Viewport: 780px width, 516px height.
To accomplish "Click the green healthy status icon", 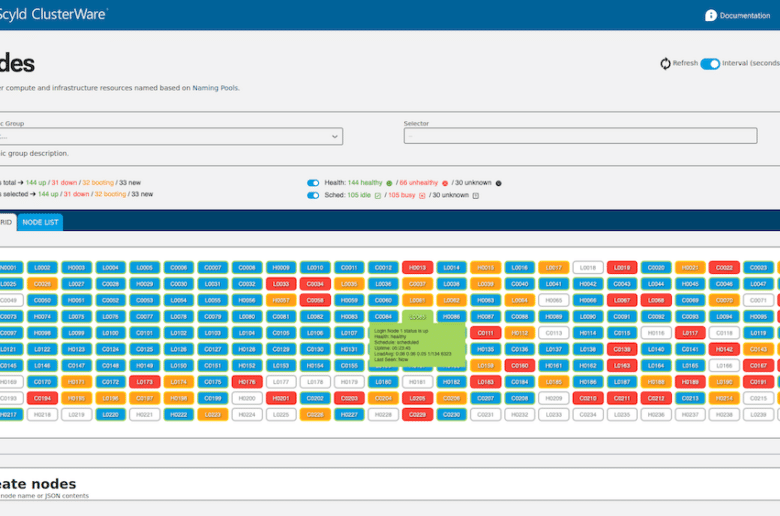I will click(x=389, y=183).
